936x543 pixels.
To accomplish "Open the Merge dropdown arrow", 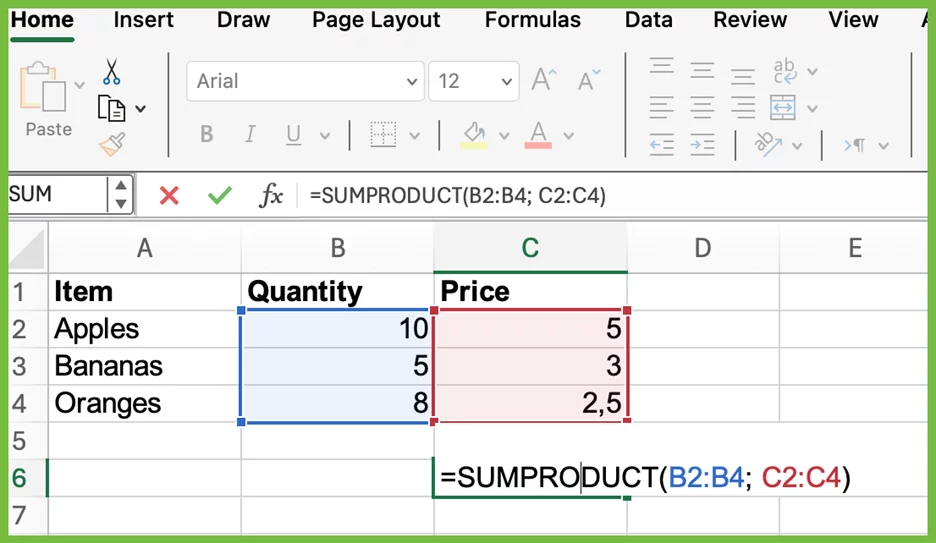I will point(812,109).
